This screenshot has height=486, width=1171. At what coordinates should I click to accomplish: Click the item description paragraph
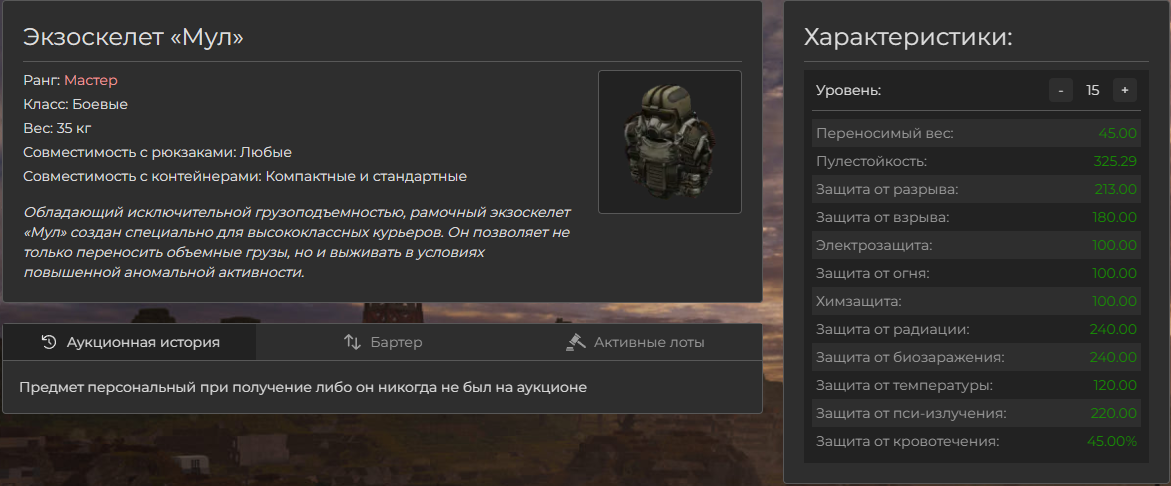pyautogui.click(x=296, y=242)
